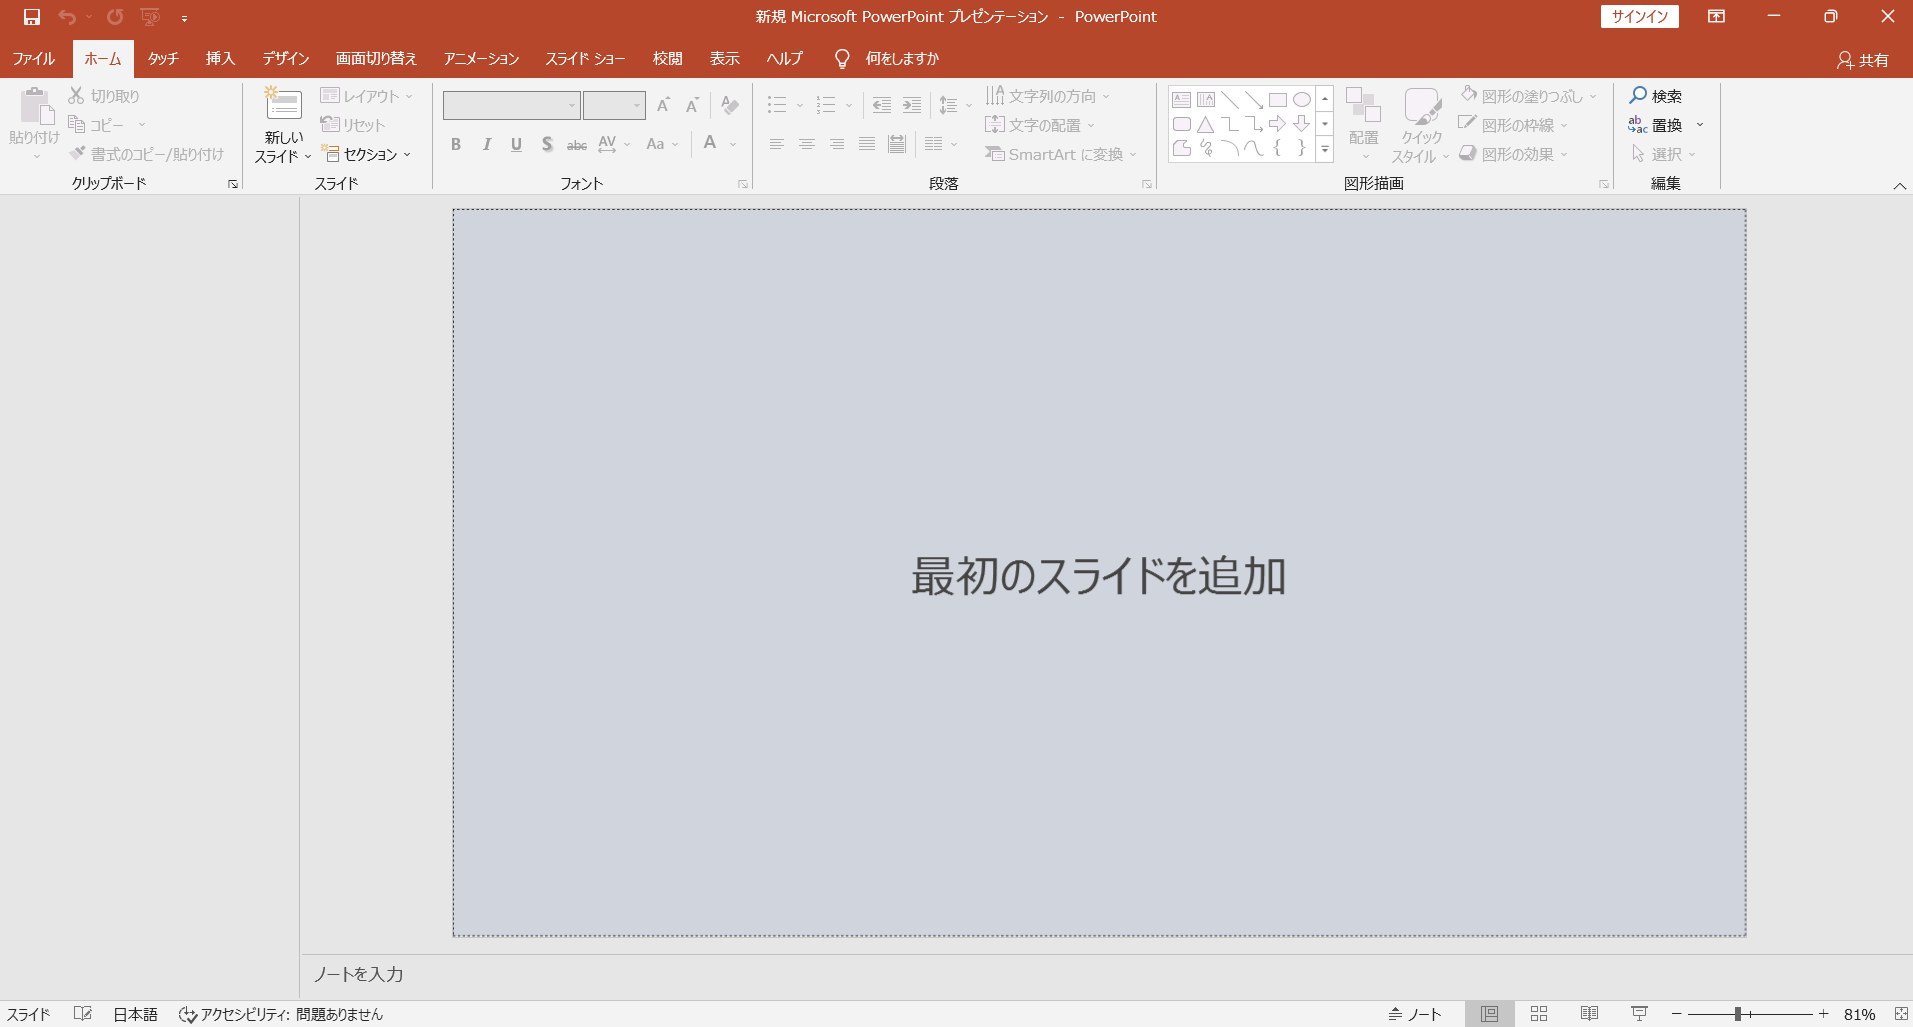Screen dimensions: 1913x1027
Task: Collapse the ribbon with the chevron
Action: pos(1899,186)
